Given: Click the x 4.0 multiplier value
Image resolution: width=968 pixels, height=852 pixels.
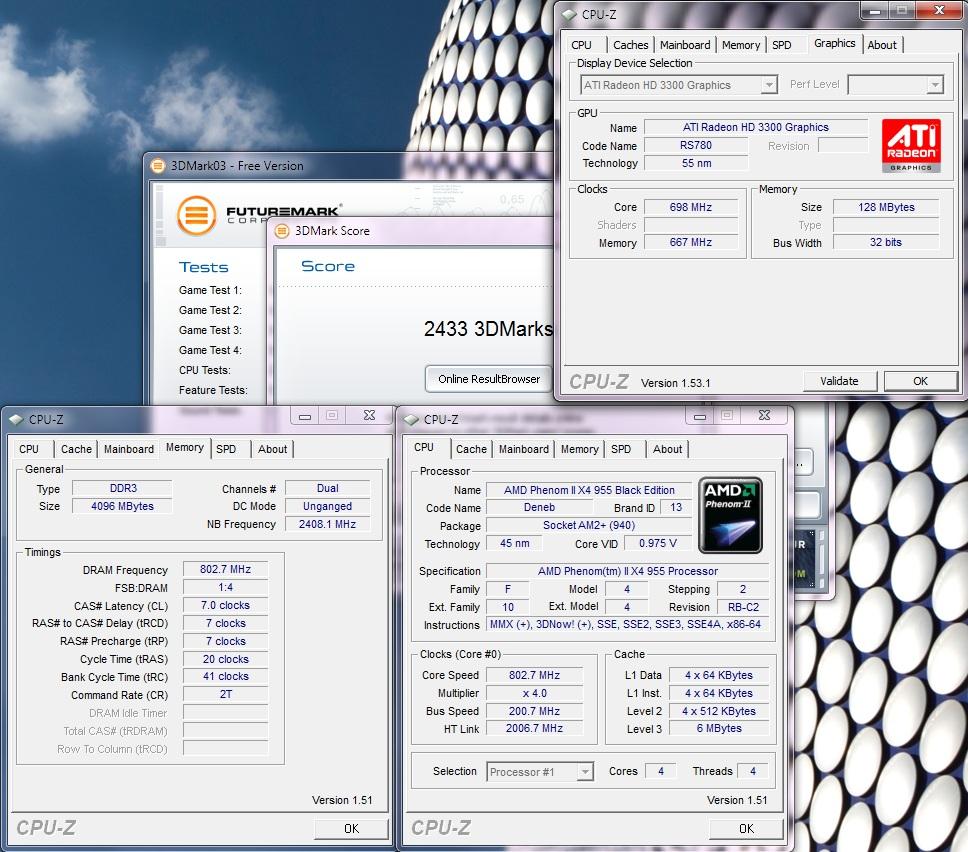Looking at the screenshot, I should [x=534, y=693].
